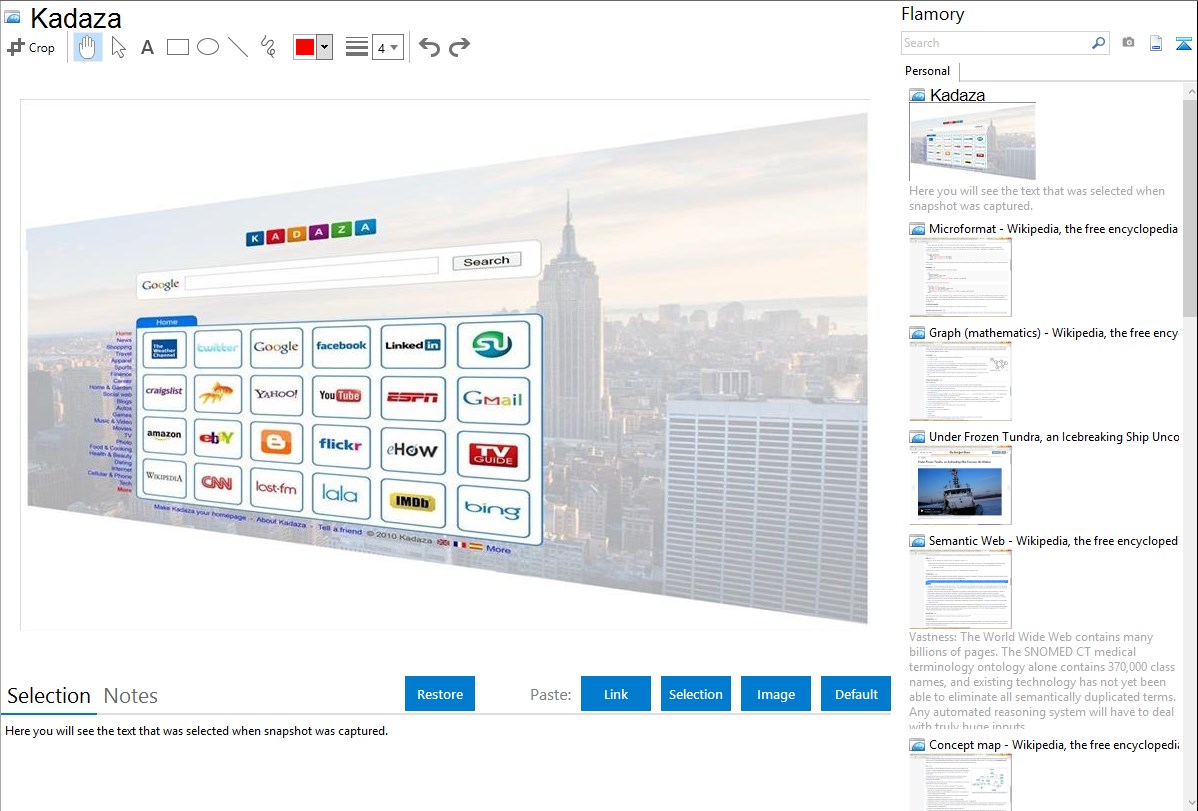Activate the hand pan tool

87,47
